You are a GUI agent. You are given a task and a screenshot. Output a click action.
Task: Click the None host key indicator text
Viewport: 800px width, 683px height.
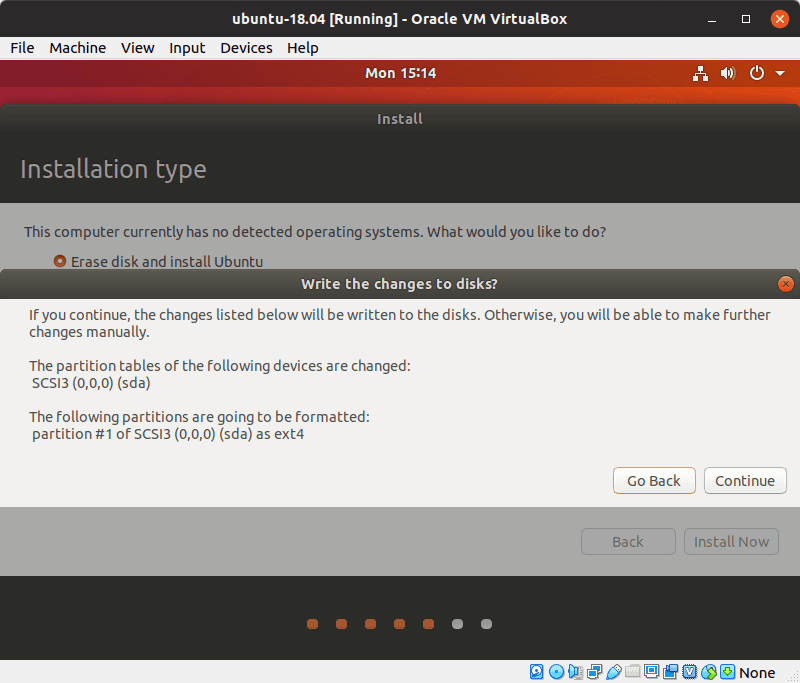(x=757, y=673)
